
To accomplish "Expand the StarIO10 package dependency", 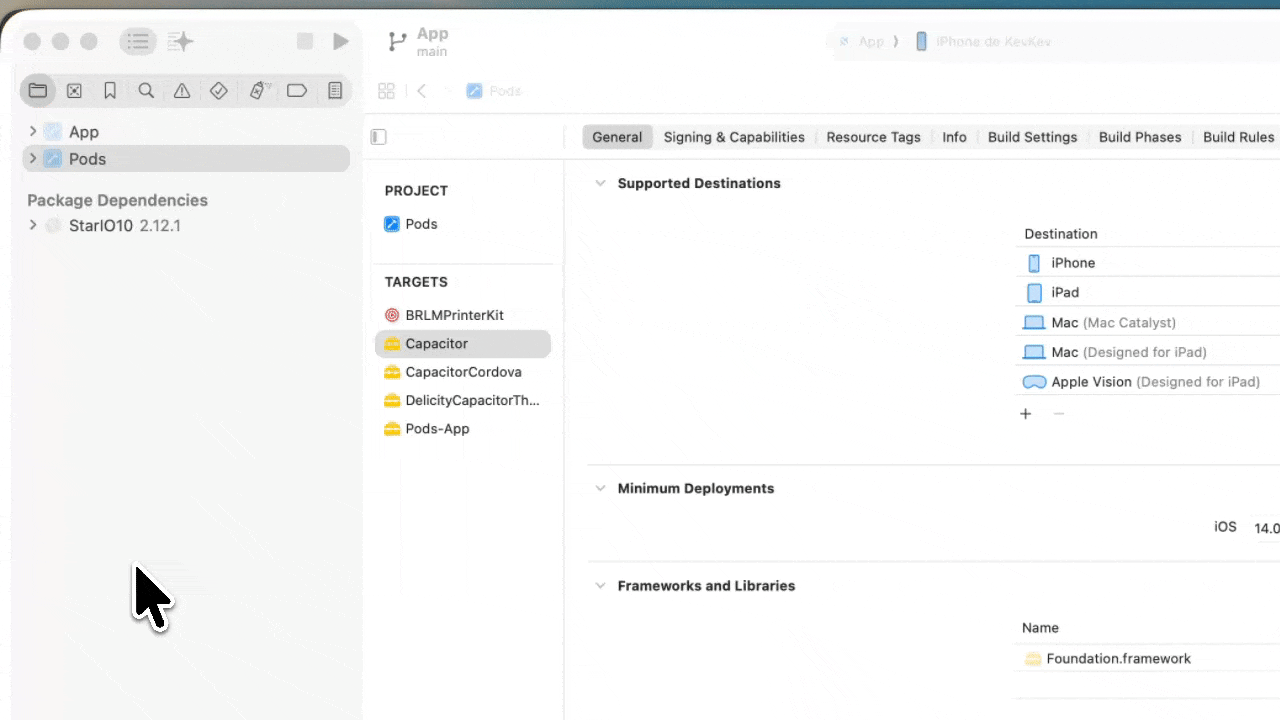I will [33, 225].
